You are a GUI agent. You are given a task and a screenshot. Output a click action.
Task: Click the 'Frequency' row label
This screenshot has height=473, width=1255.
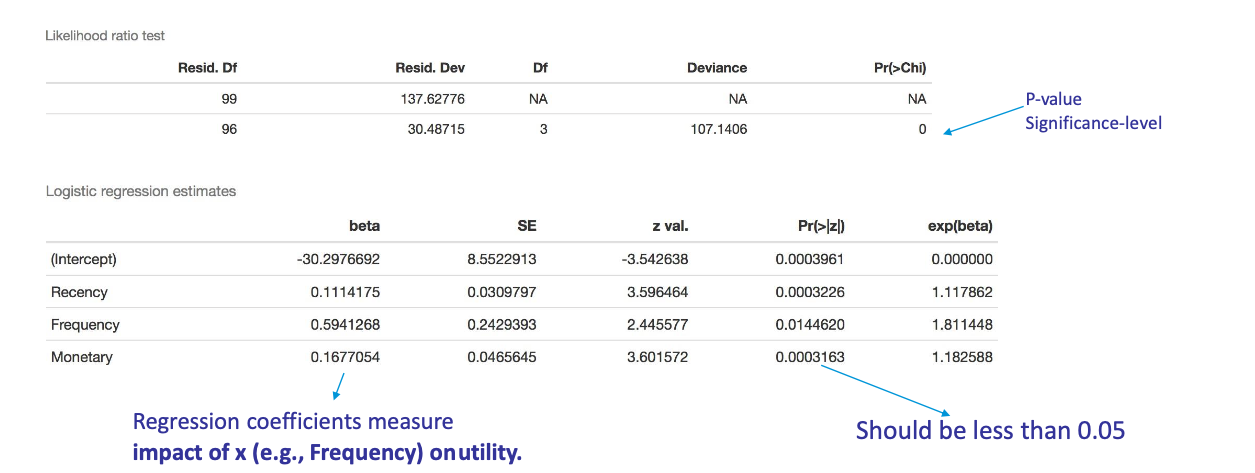tap(85, 324)
